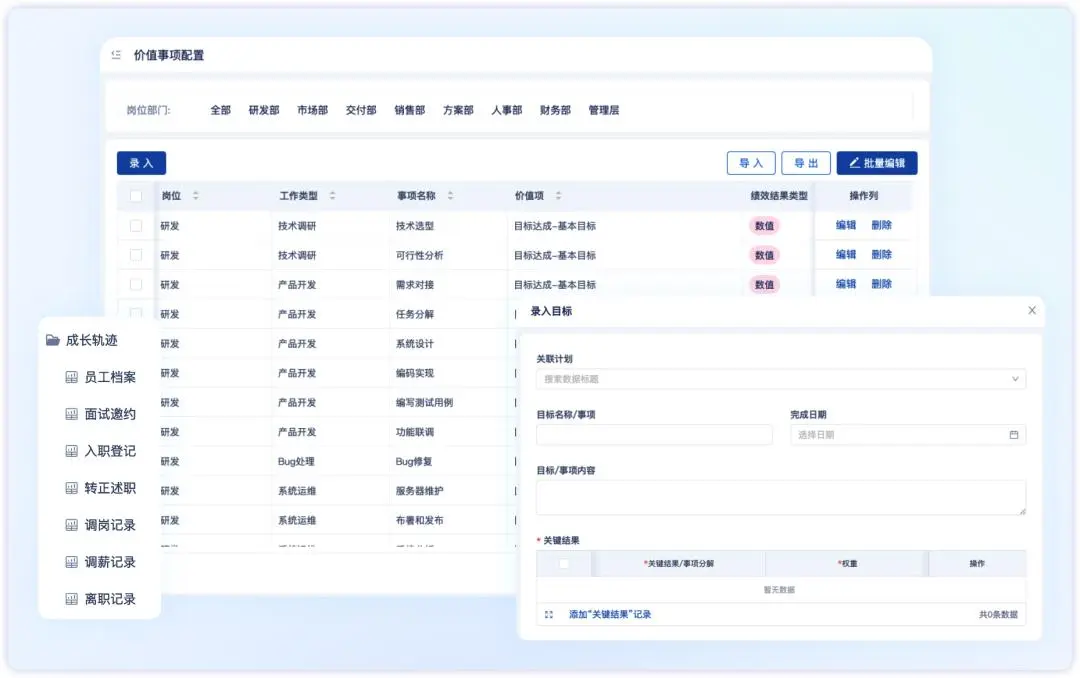Click 数值 tag in 技术选型 row

[x=764, y=225]
